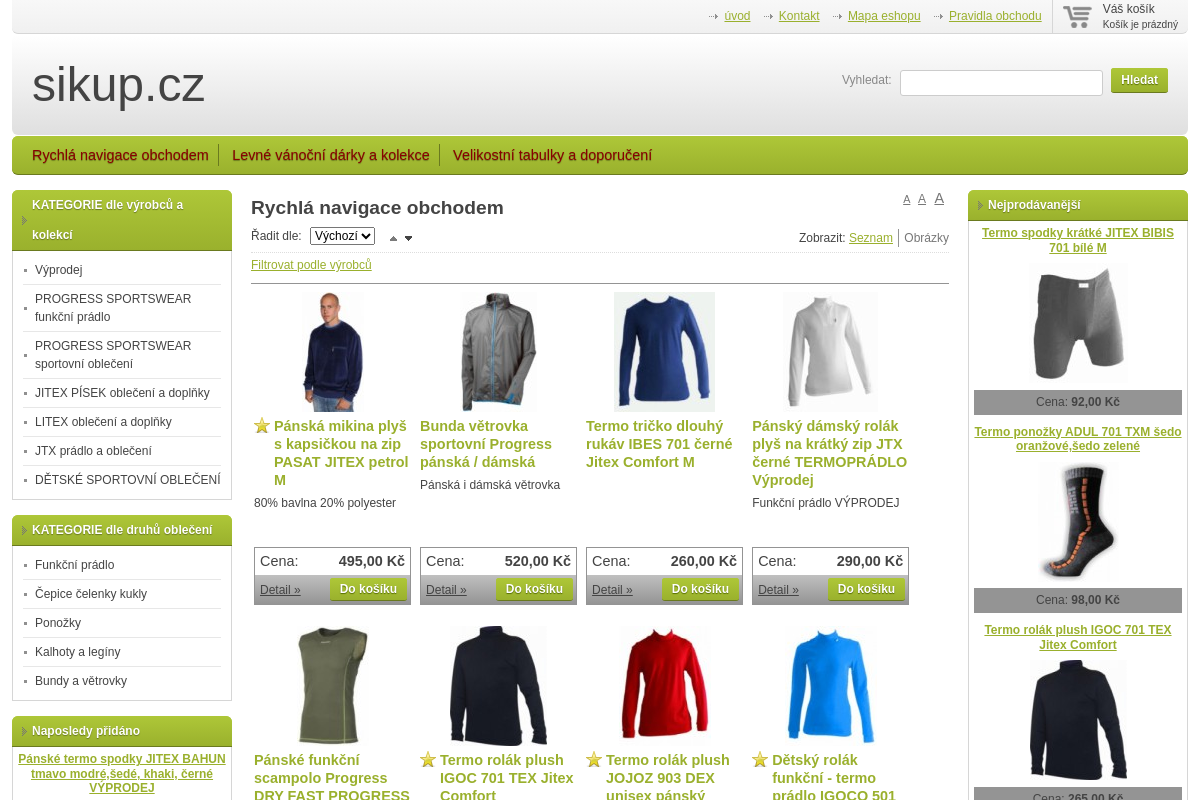
Task: Click star icon beside Pánská mikina plyš
Action: pyautogui.click(x=262, y=426)
